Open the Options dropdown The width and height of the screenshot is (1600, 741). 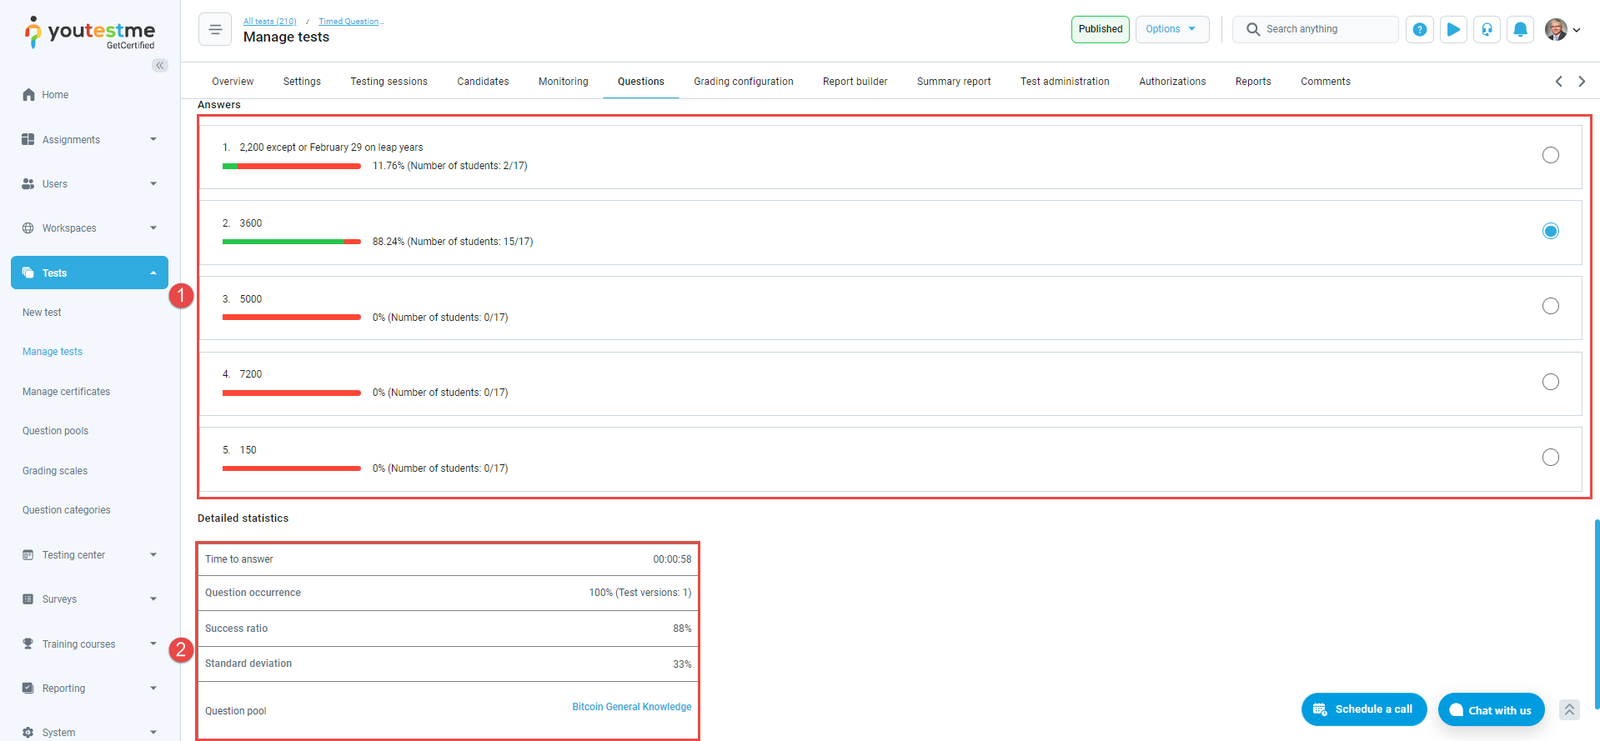[x=1171, y=29]
